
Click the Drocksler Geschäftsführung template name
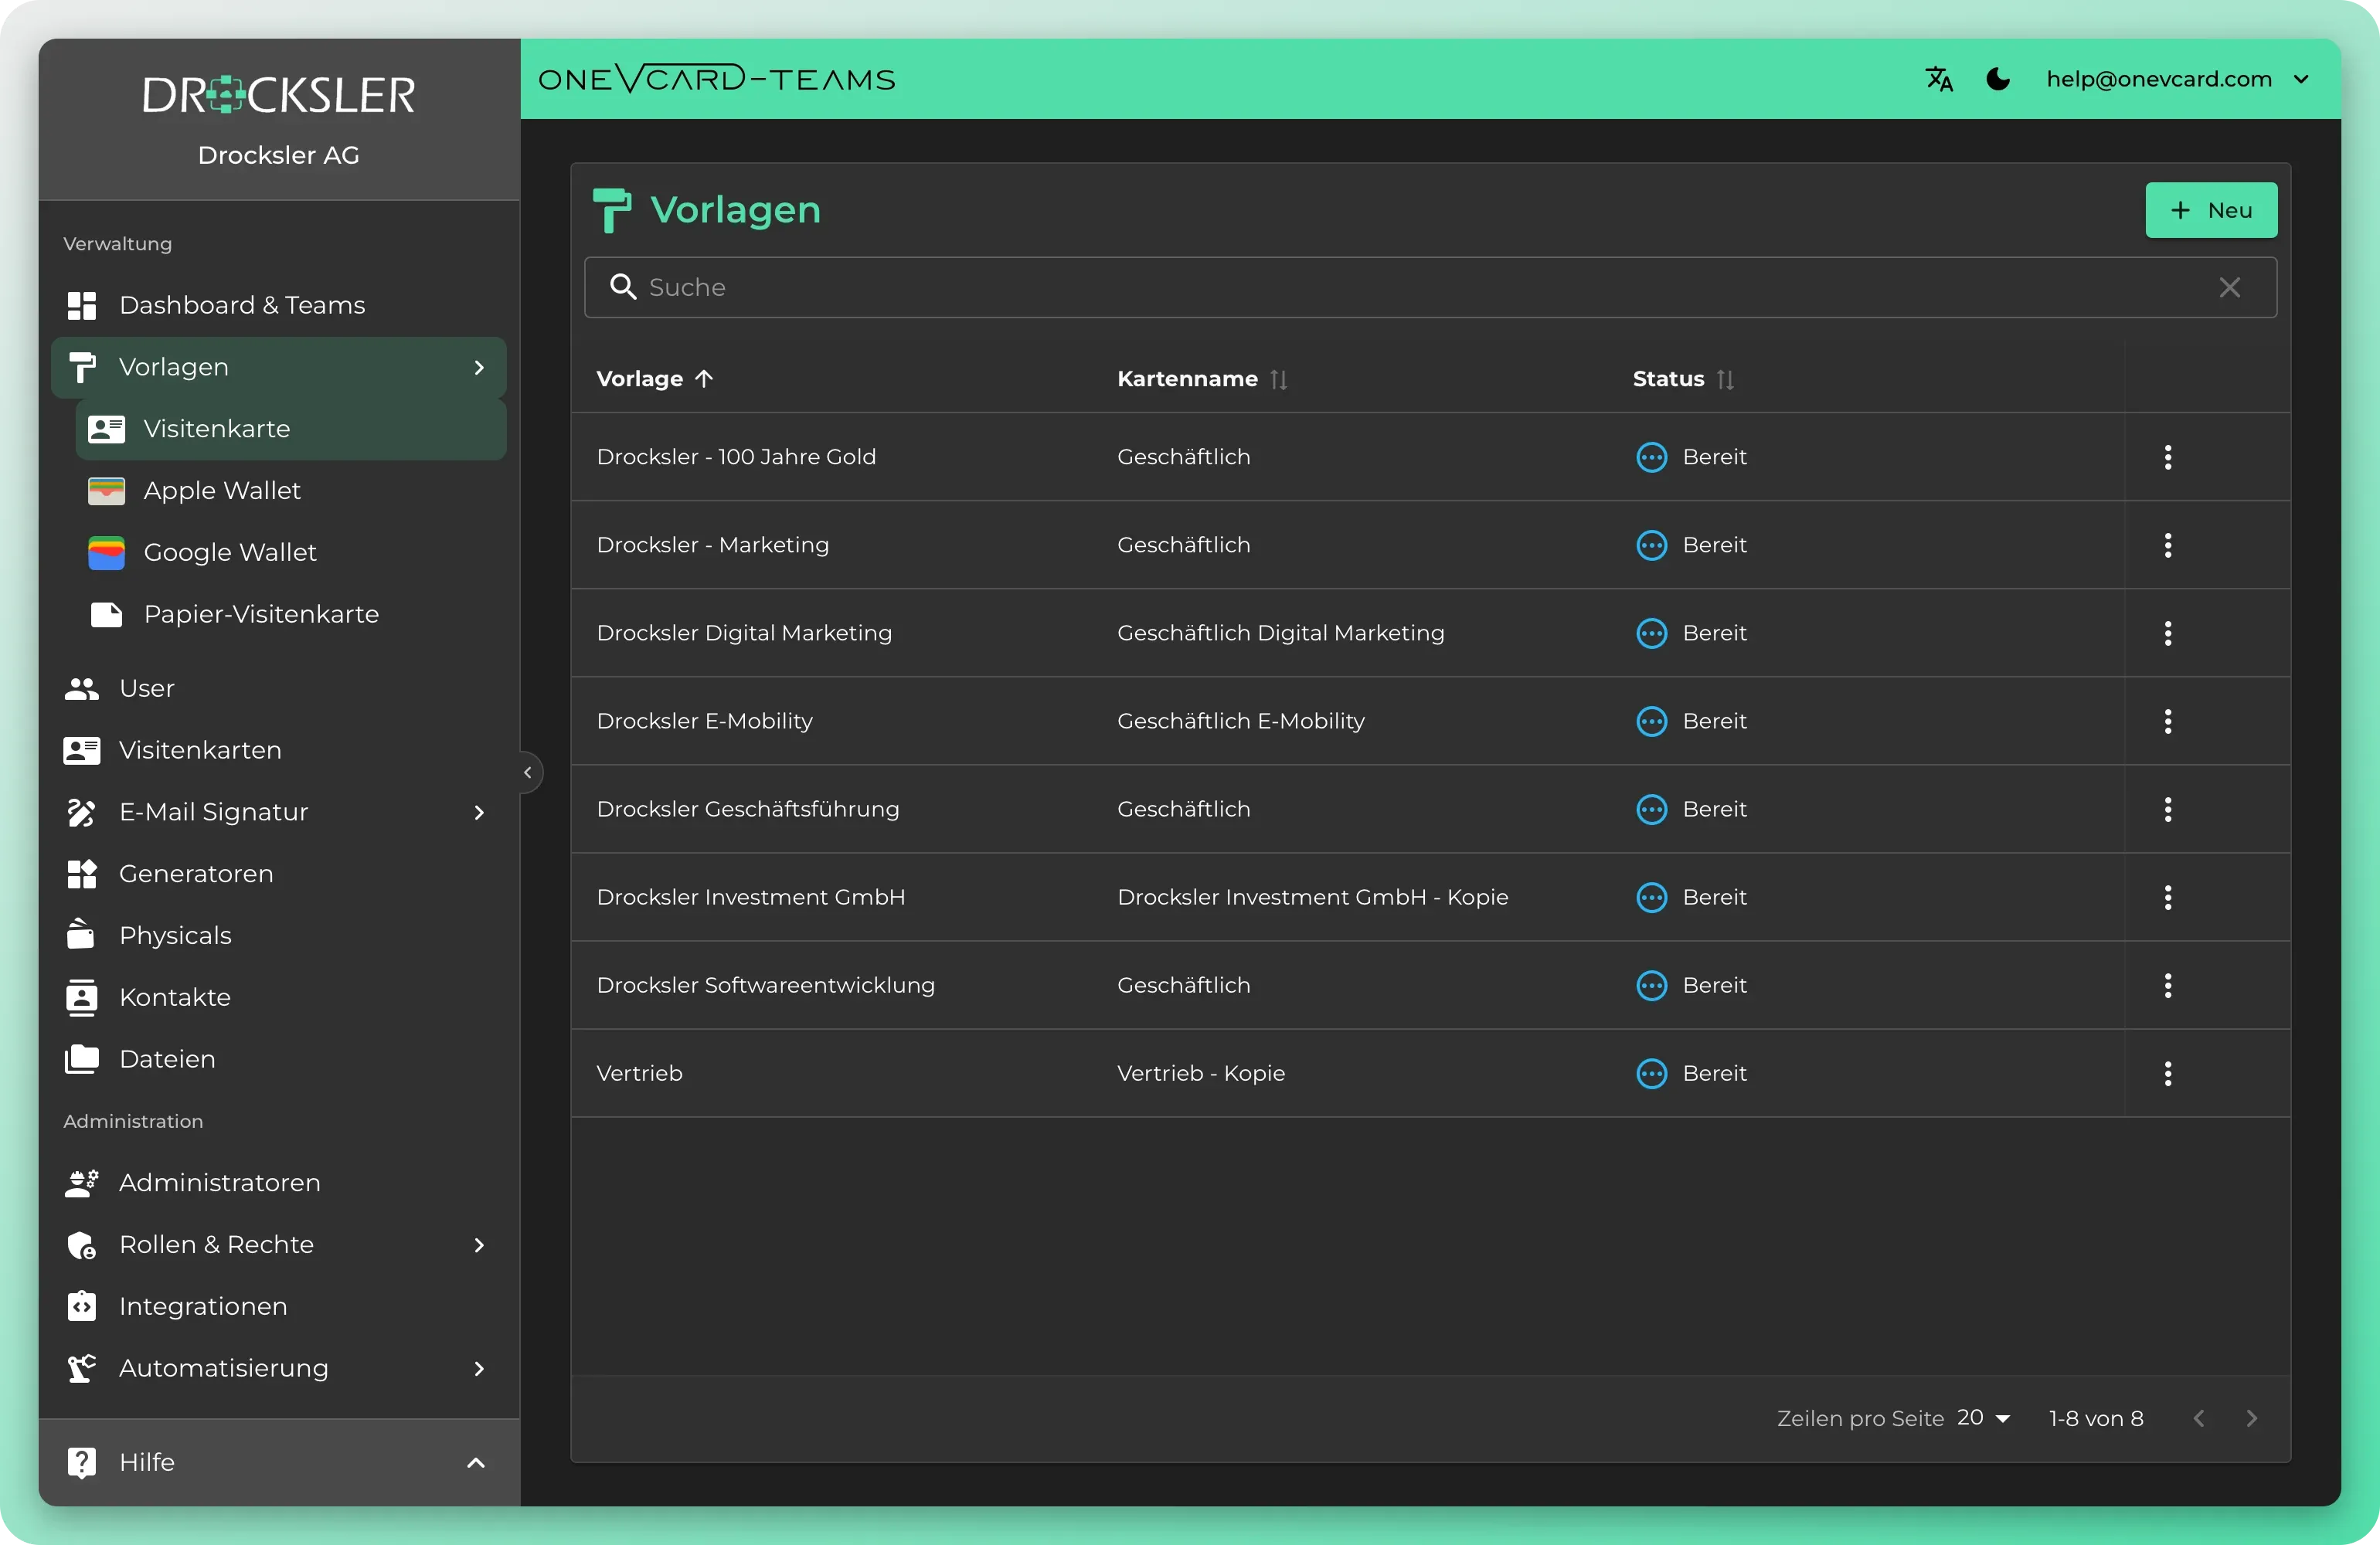pos(747,809)
